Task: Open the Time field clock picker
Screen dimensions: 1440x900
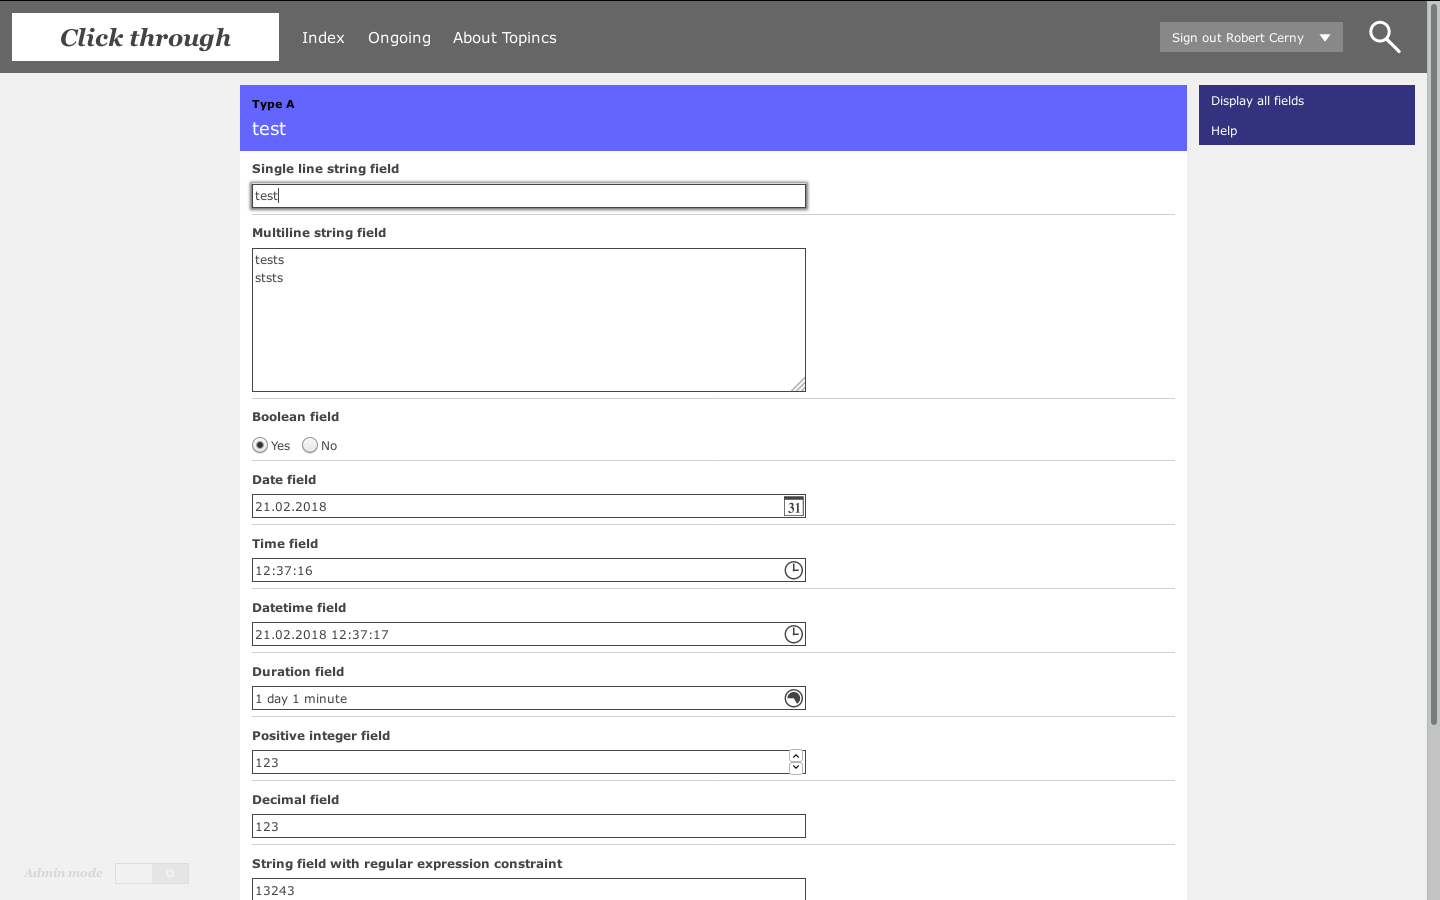Action: pos(793,570)
